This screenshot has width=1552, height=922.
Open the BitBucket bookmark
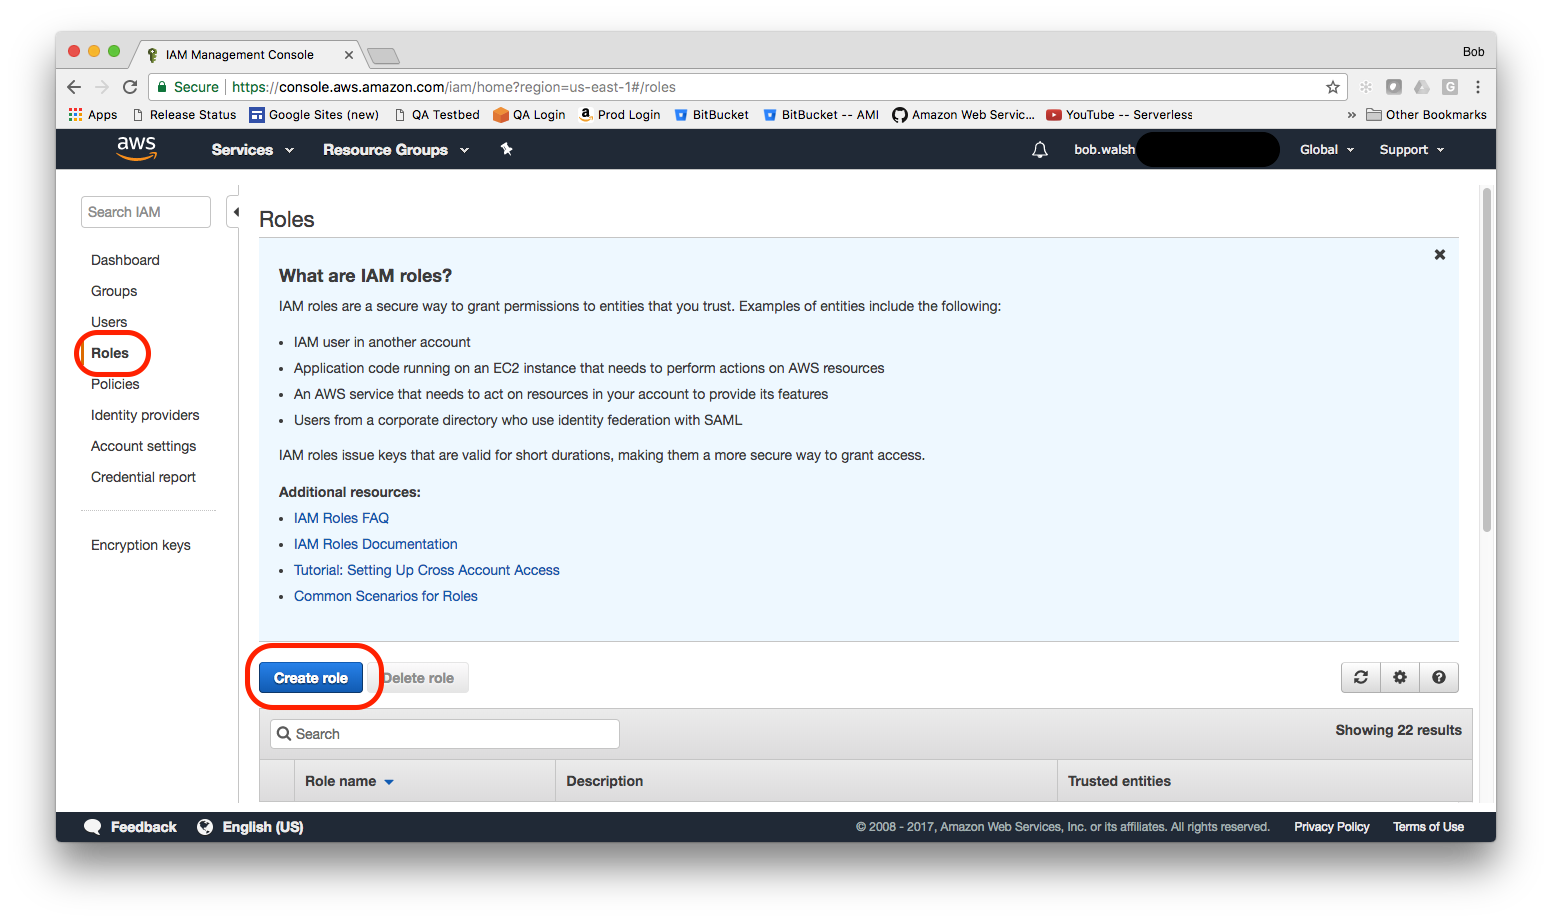click(712, 115)
